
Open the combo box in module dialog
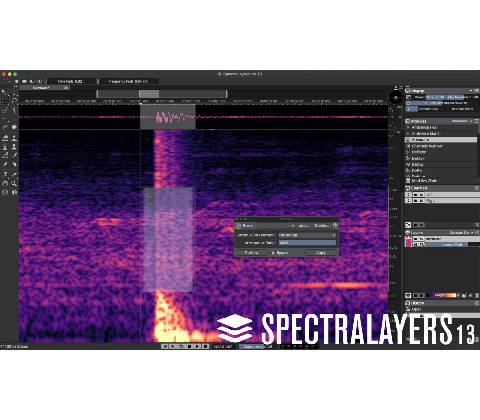pyautogui.click(x=307, y=235)
